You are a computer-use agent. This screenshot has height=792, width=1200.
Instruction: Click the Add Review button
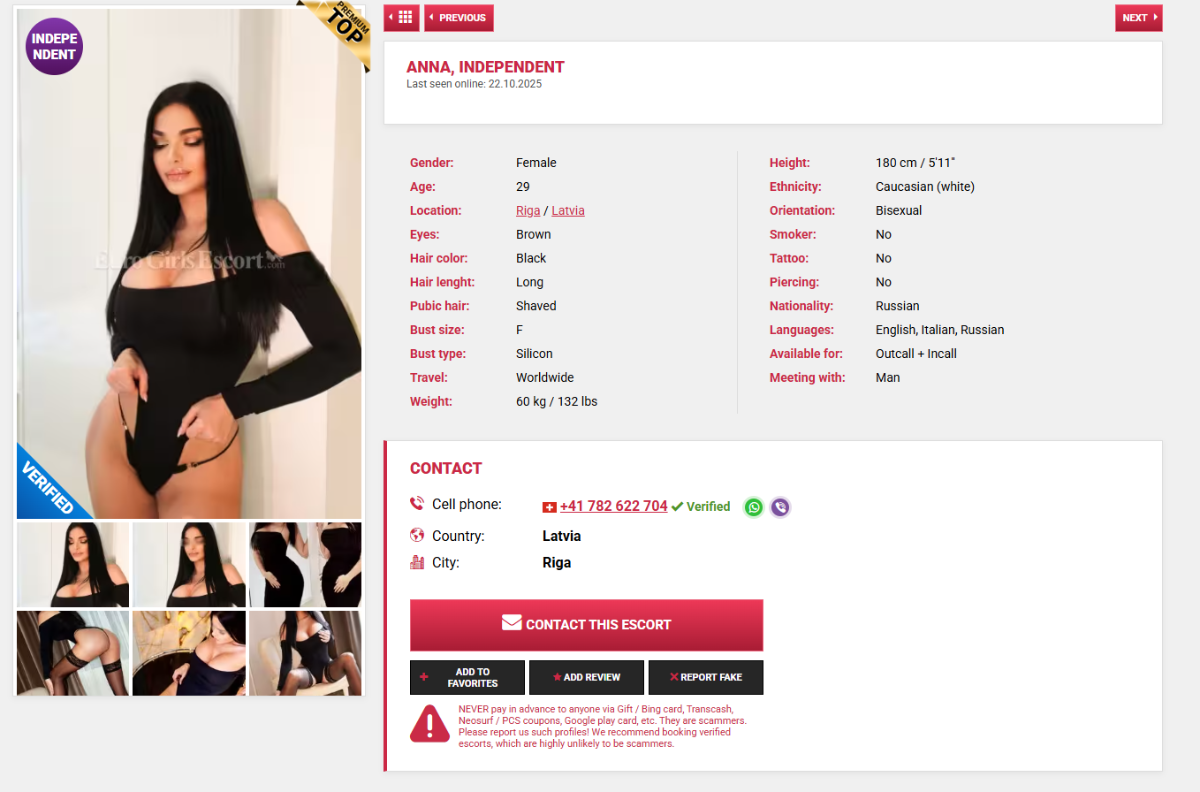(x=586, y=677)
